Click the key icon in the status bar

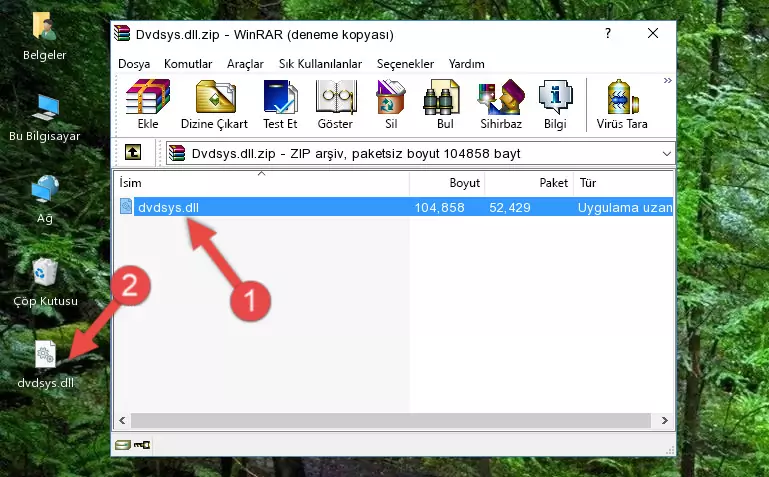tap(142, 445)
